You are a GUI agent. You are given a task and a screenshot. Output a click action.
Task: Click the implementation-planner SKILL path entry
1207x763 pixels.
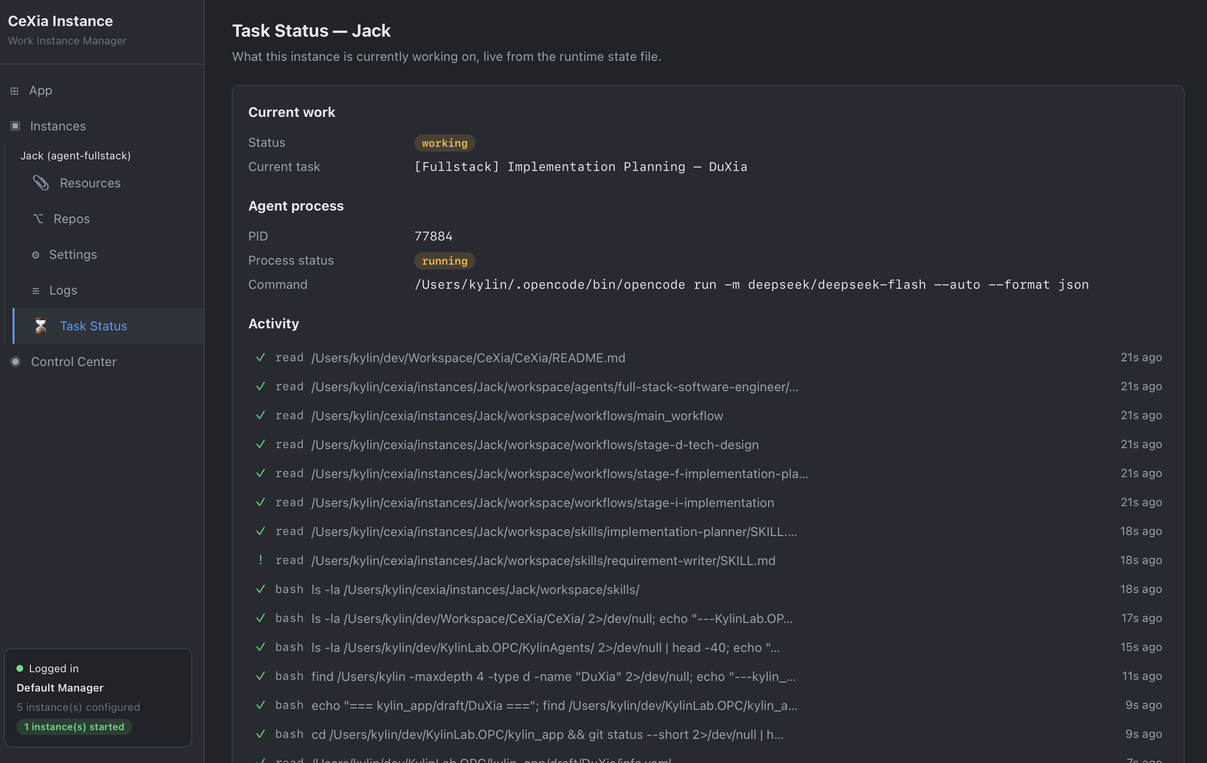[x=554, y=532]
